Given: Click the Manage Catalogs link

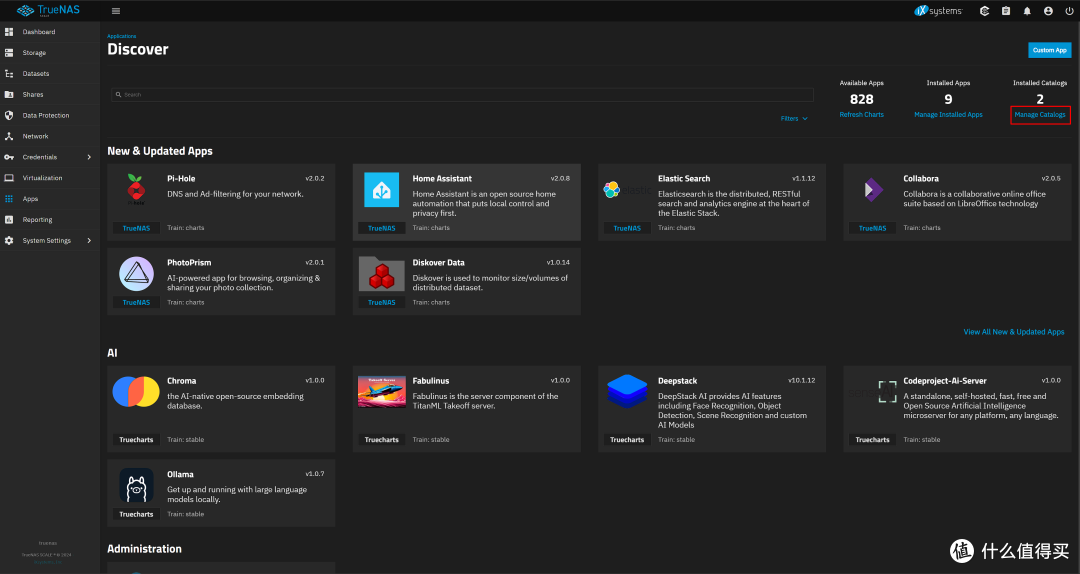Looking at the screenshot, I should (x=1040, y=114).
